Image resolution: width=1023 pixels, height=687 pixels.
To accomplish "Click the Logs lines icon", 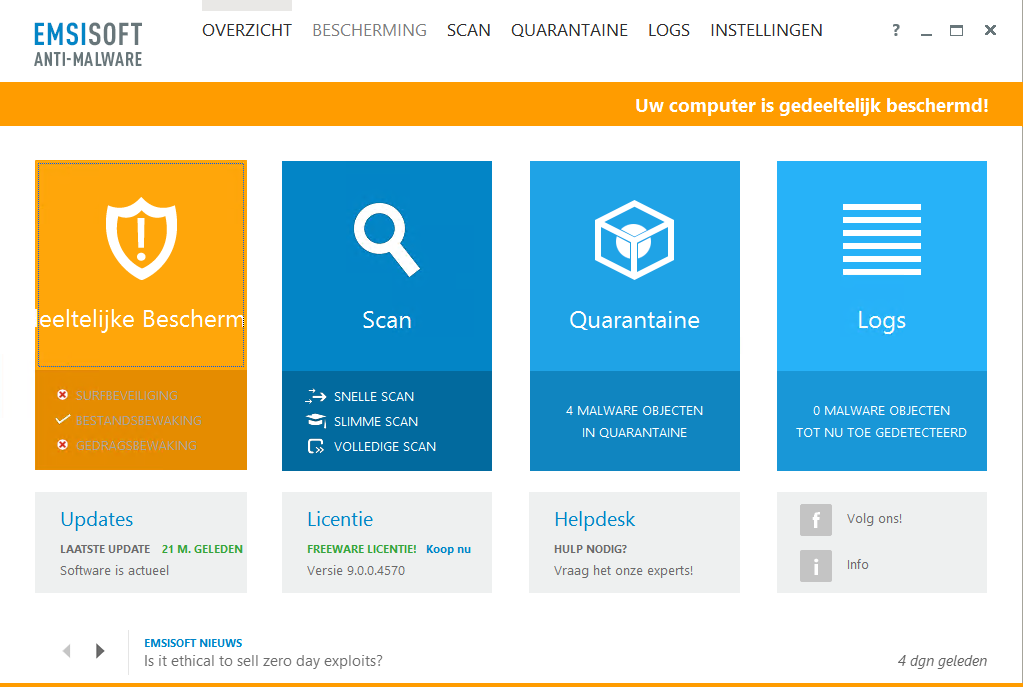I will (881, 239).
